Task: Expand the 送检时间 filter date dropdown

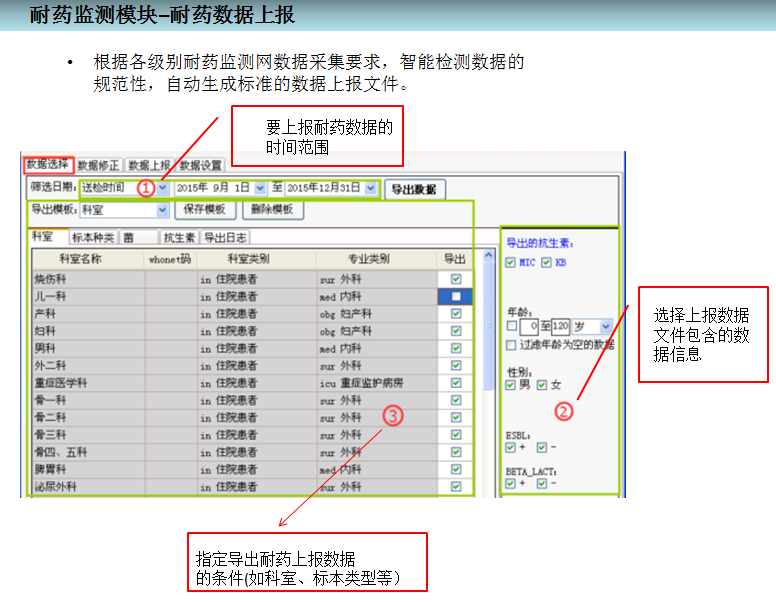Action: (x=163, y=188)
